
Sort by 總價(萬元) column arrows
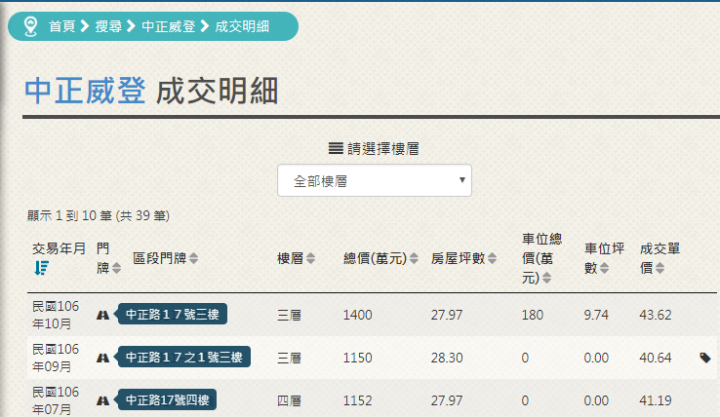(414, 258)
